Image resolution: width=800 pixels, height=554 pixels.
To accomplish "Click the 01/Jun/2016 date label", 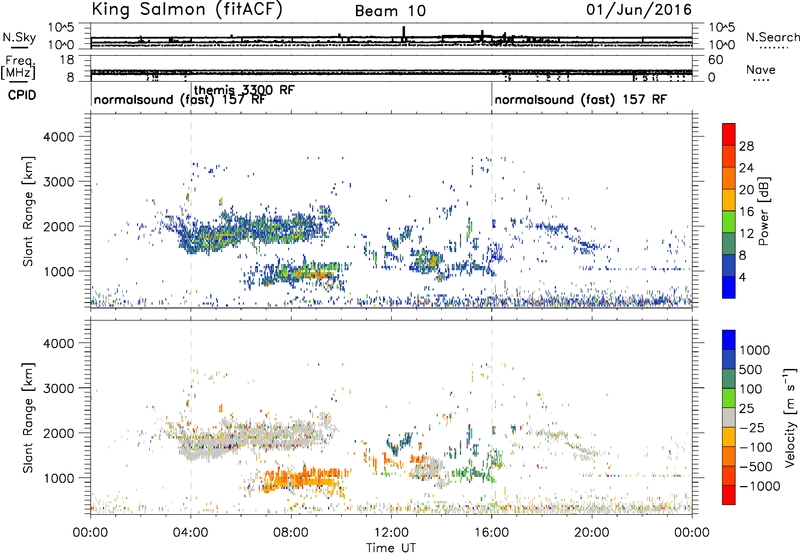I will 639,9.
